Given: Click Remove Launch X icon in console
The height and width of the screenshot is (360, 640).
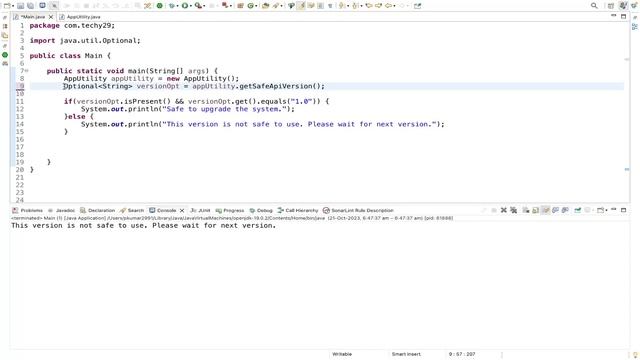Looking at the screenshot, I should 504,210.
